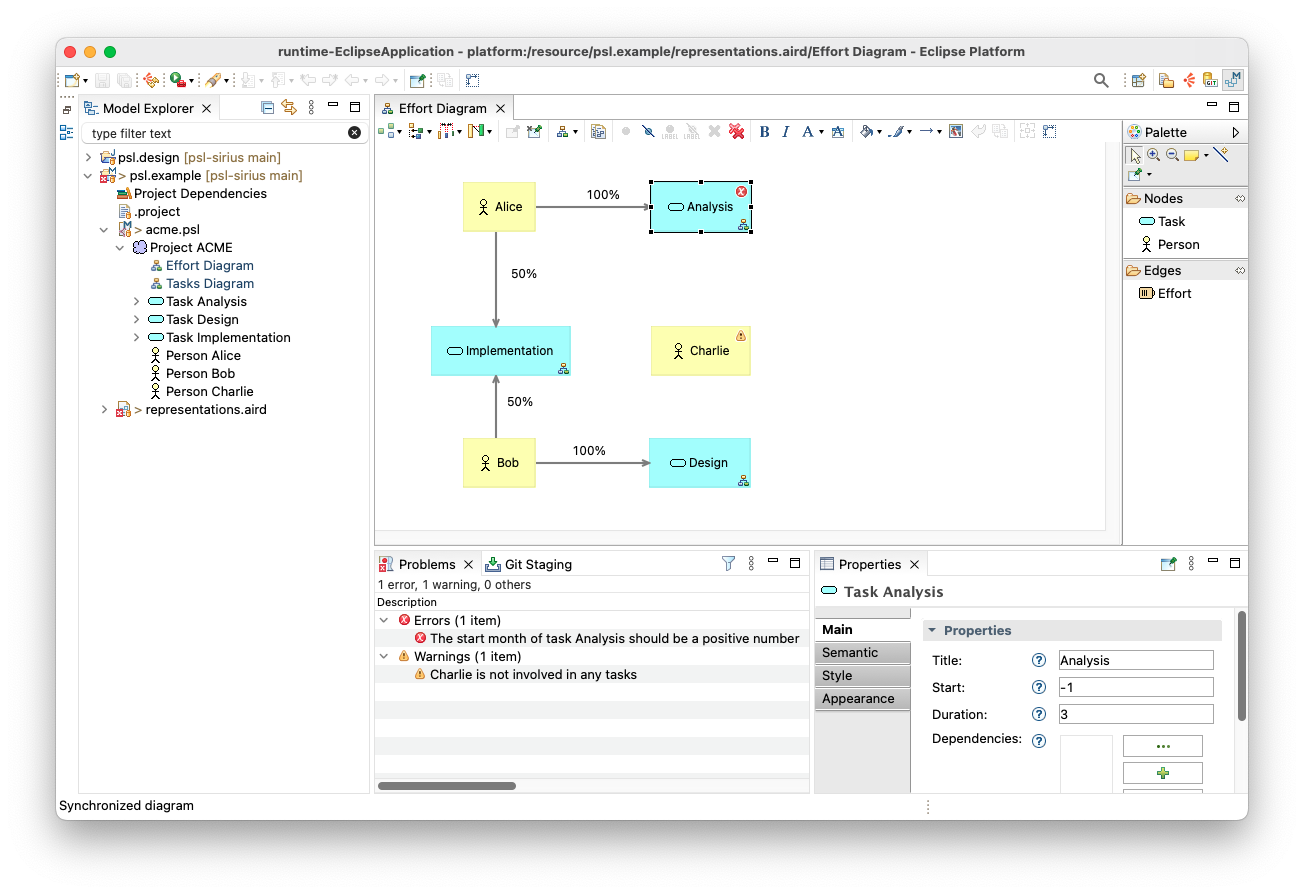1304x894 pixels.
Task: Toggle Link with Editor in Model Explorer
Action: [289, 108]
